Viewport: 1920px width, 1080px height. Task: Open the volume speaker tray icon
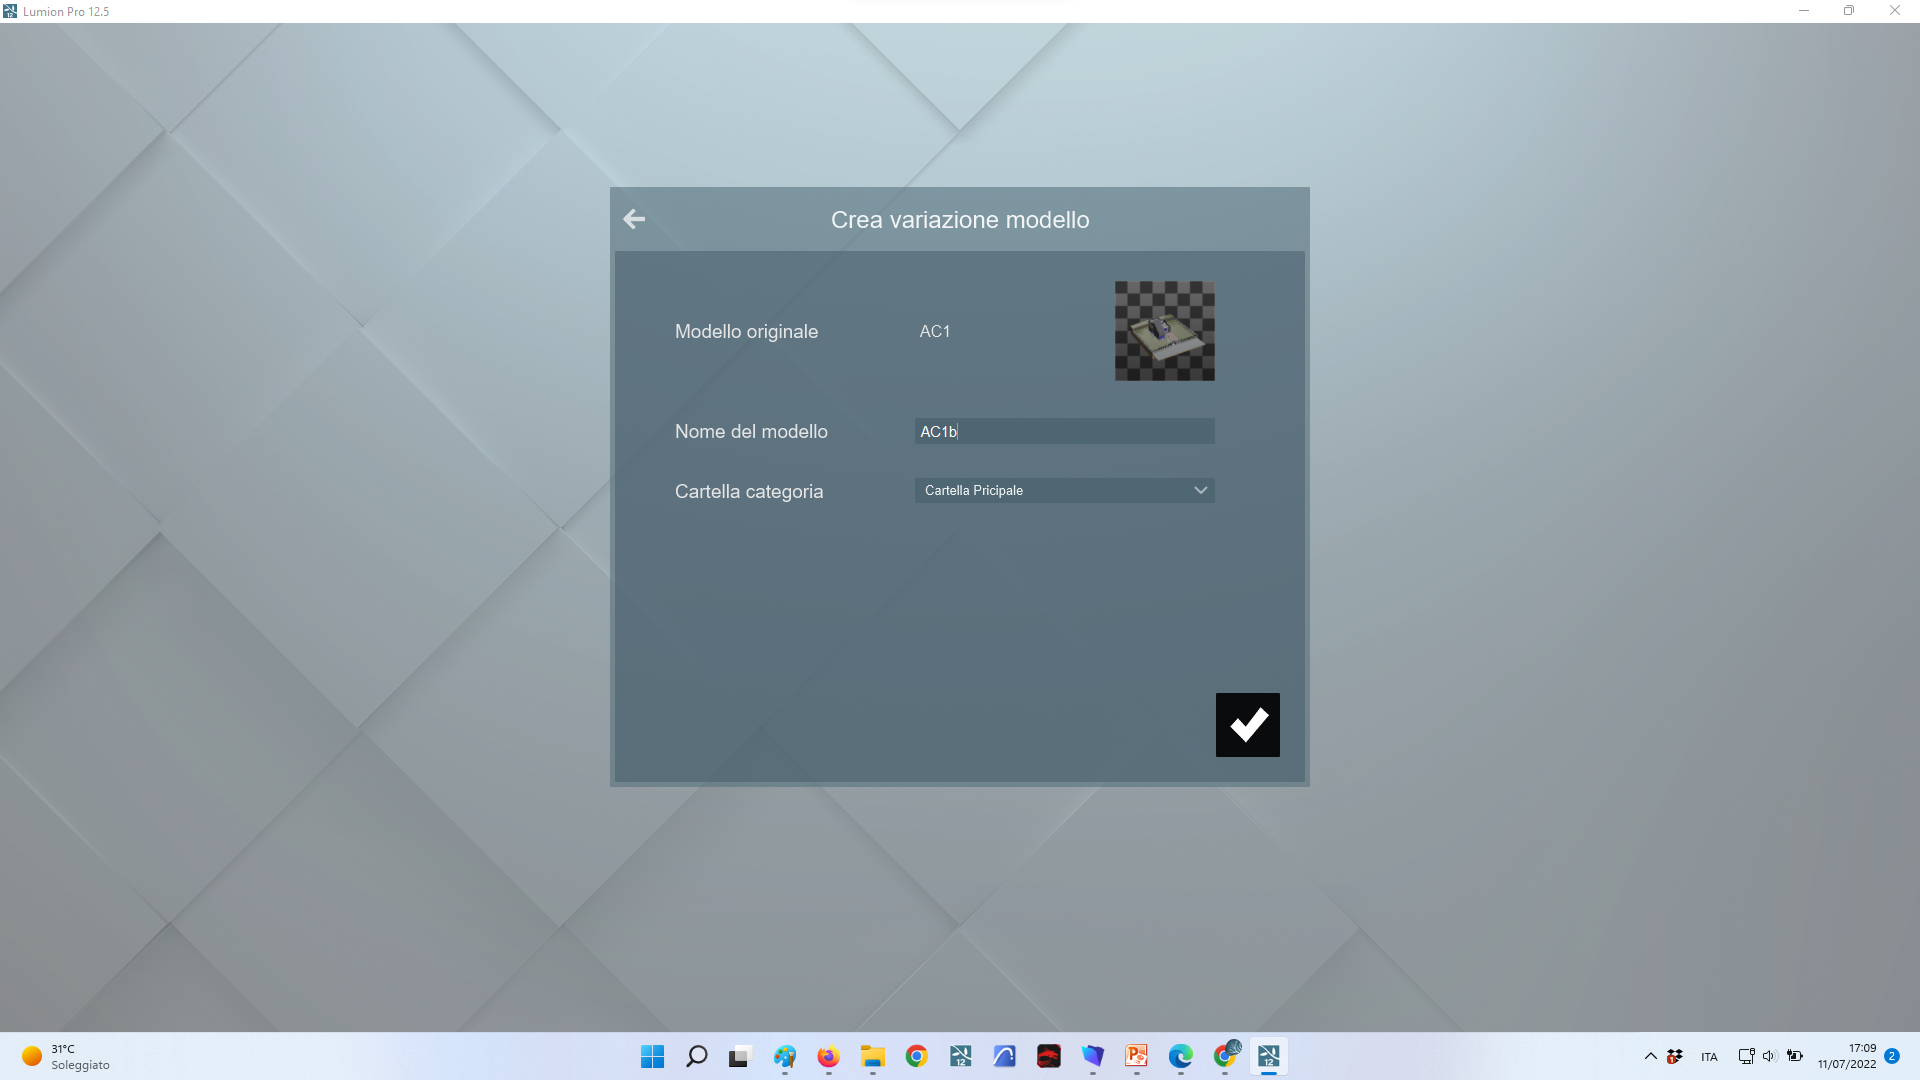coord(1769,1056)
